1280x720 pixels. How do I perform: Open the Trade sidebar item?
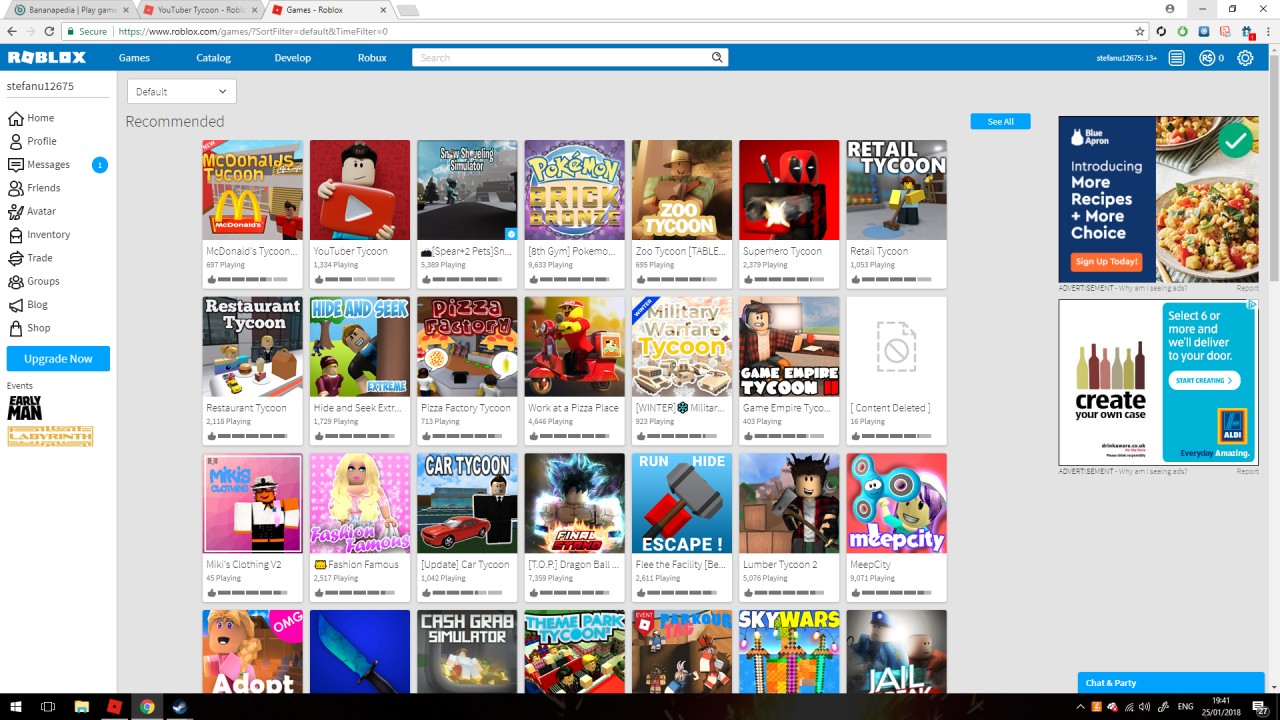[x=40, y=258]
